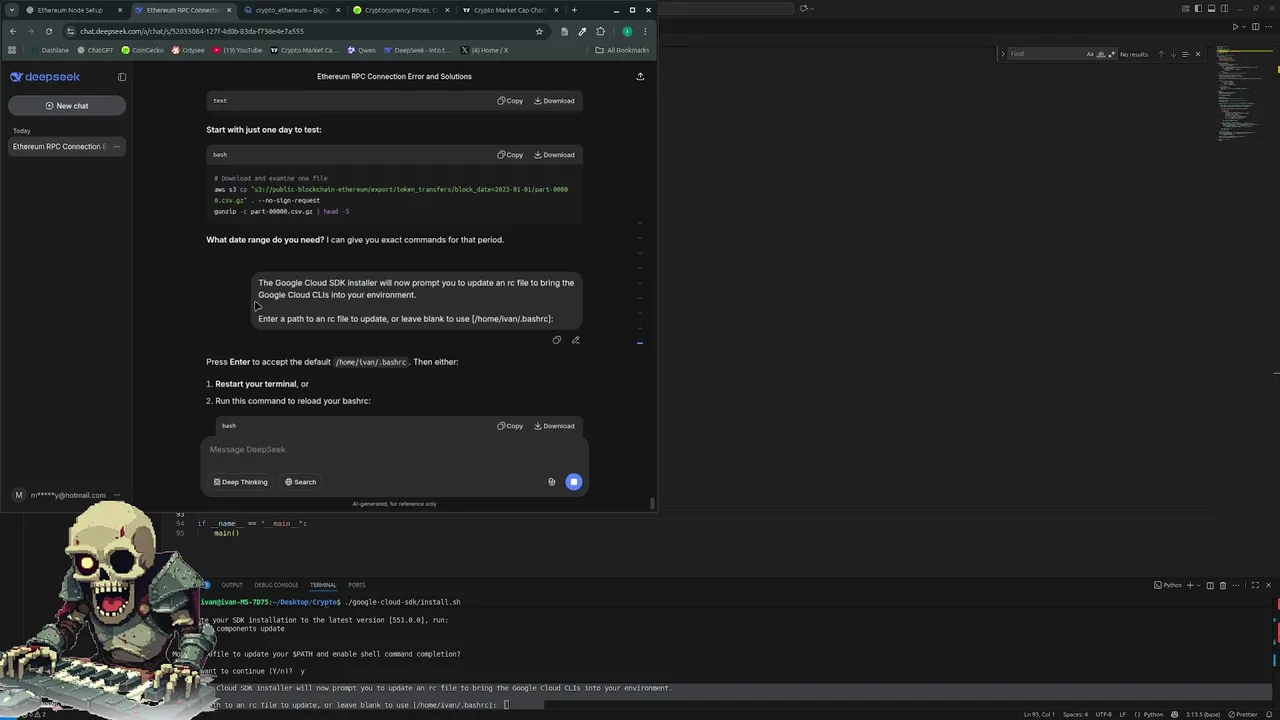
Task: Download the 'text' code block
Action: [x=554, y=101]
